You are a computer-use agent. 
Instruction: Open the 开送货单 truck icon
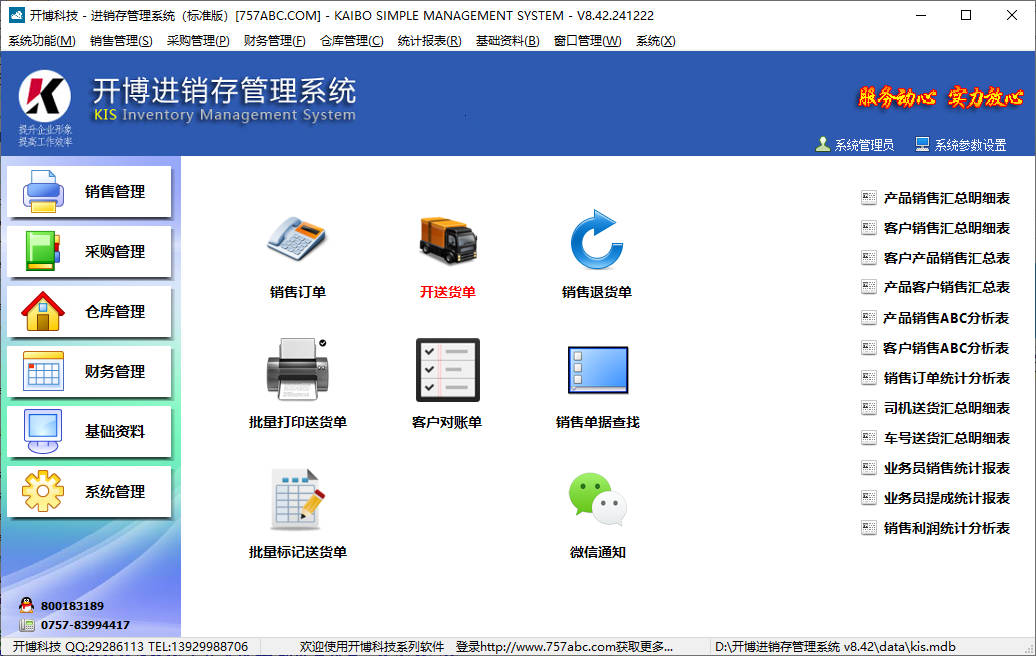point(448,240)
